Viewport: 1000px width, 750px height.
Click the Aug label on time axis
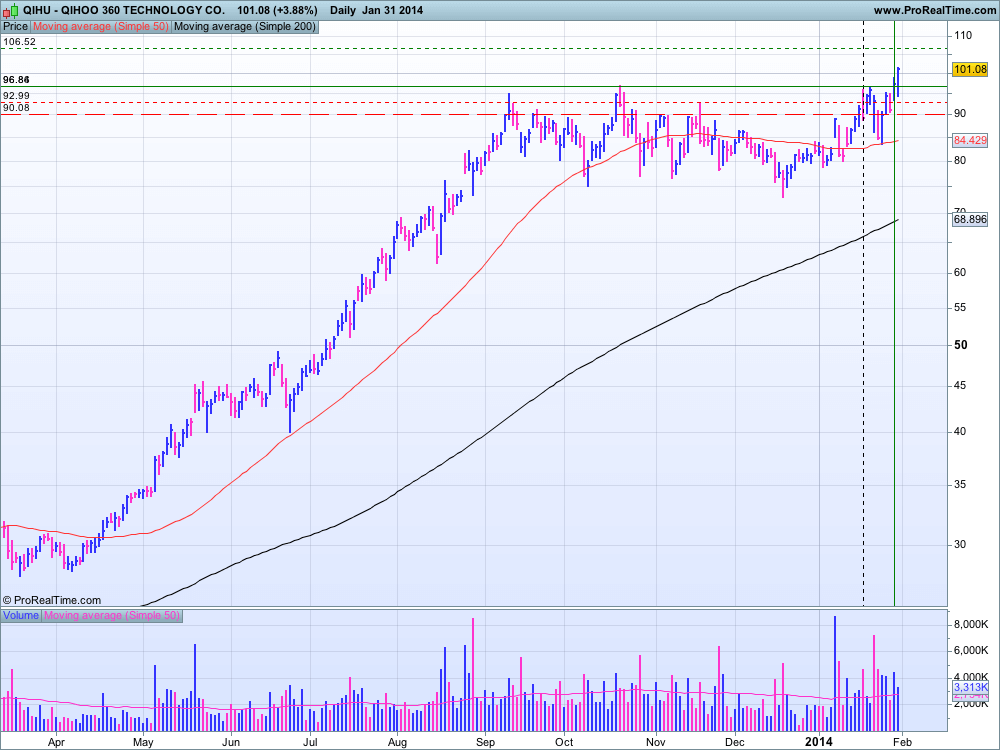coord(397,742)
